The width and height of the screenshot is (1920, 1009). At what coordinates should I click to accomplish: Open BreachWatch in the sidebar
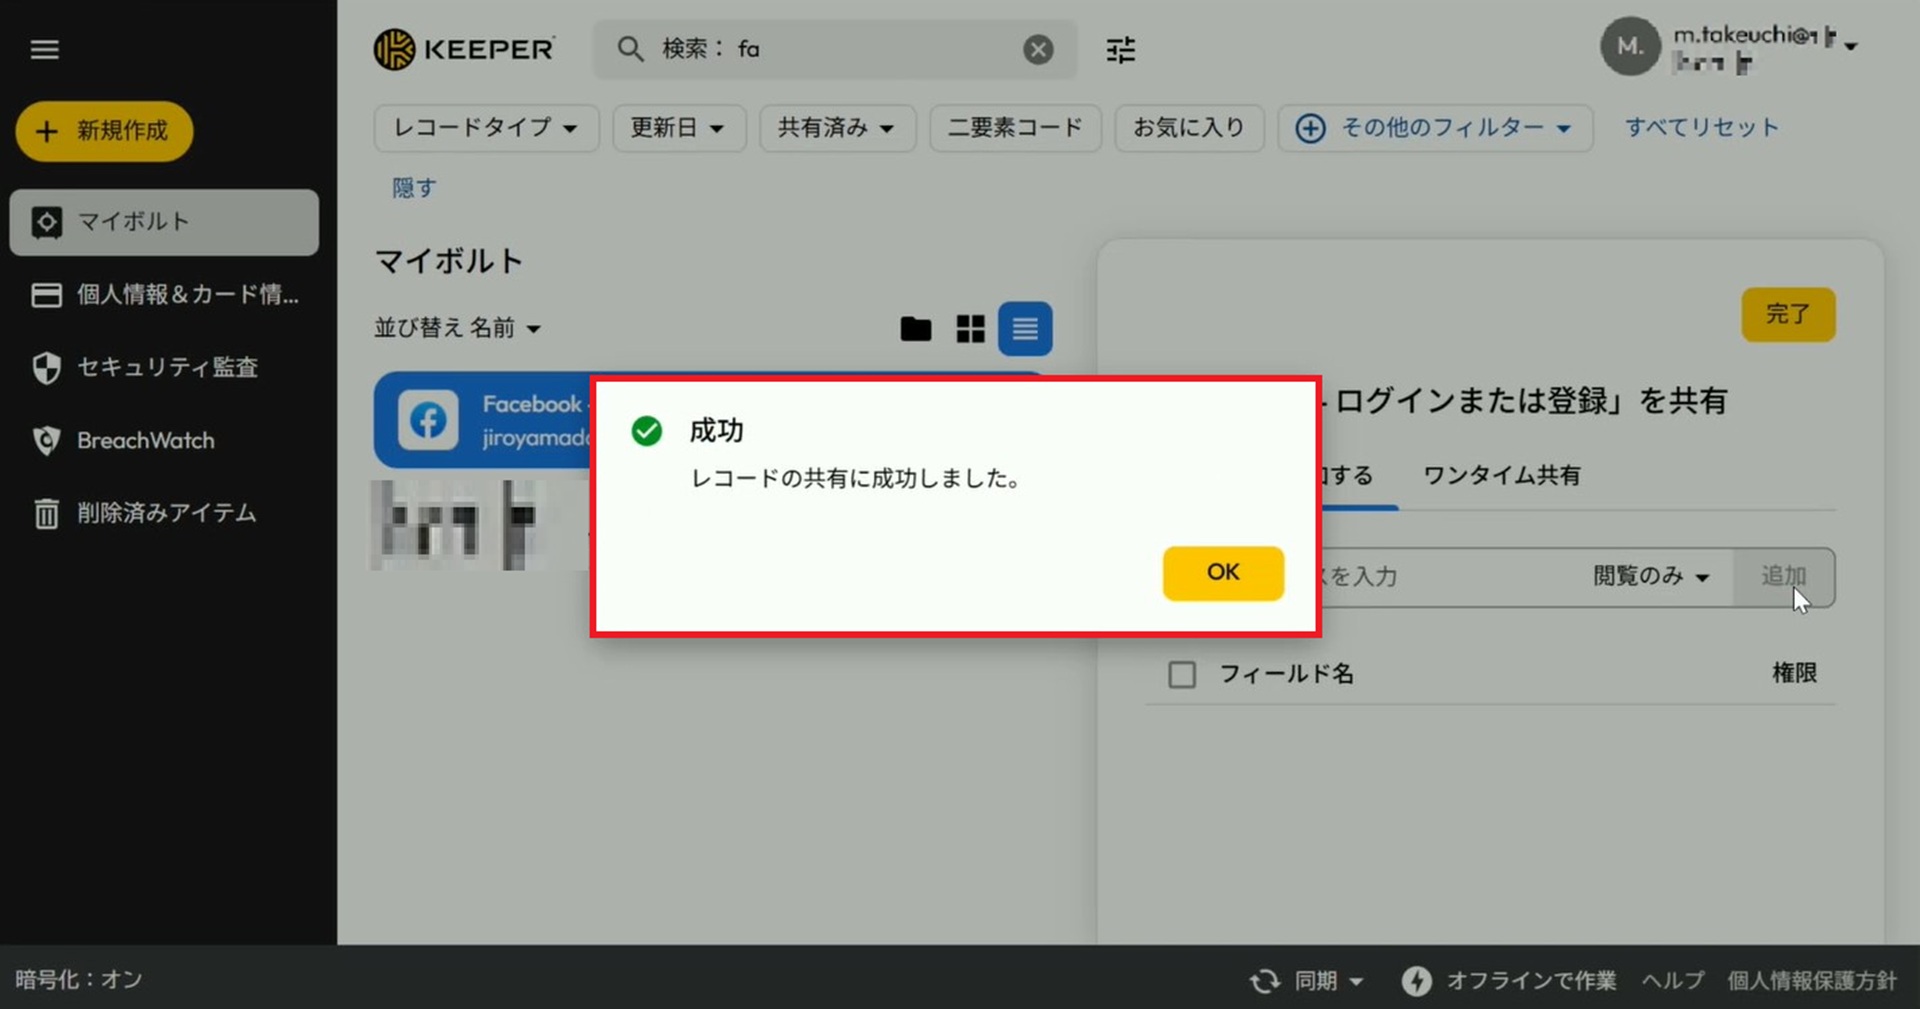pyautogui.click(x=145, y=440)
